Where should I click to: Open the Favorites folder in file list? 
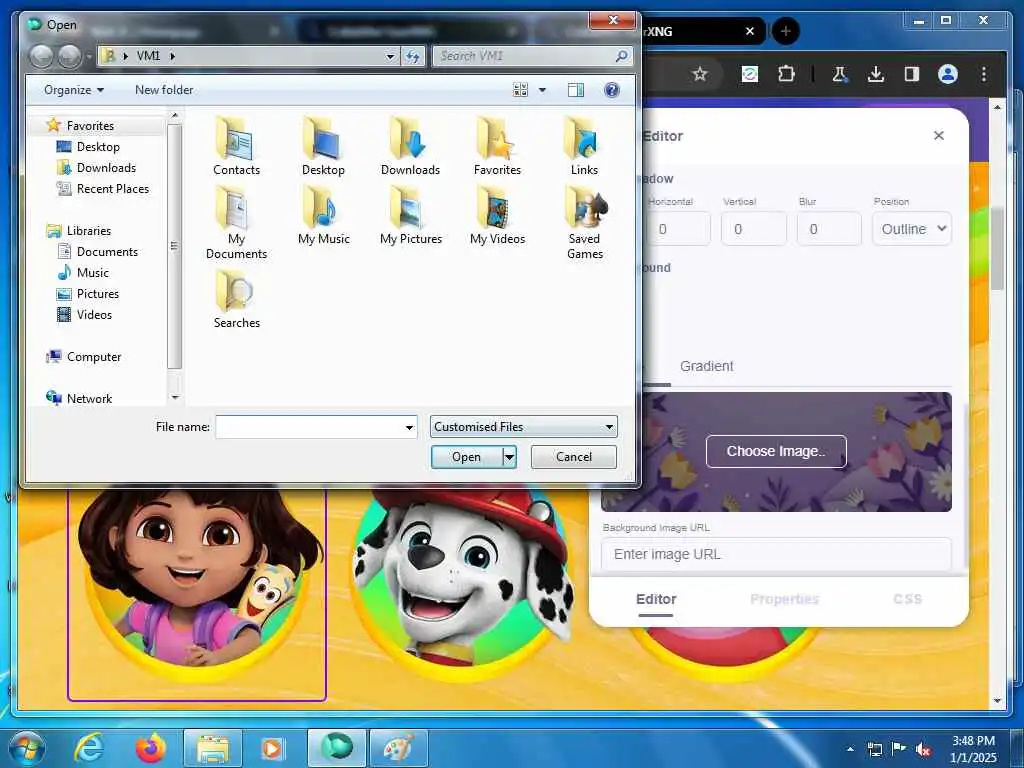pos(497,146)
